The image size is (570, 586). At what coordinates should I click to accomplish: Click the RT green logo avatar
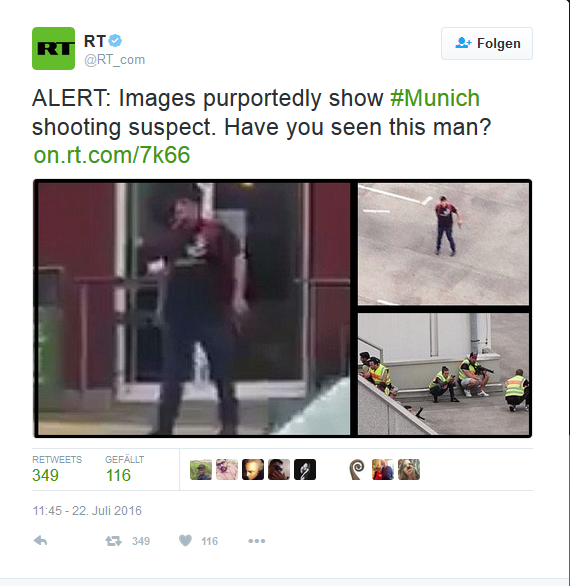click(x=53, y=48)
